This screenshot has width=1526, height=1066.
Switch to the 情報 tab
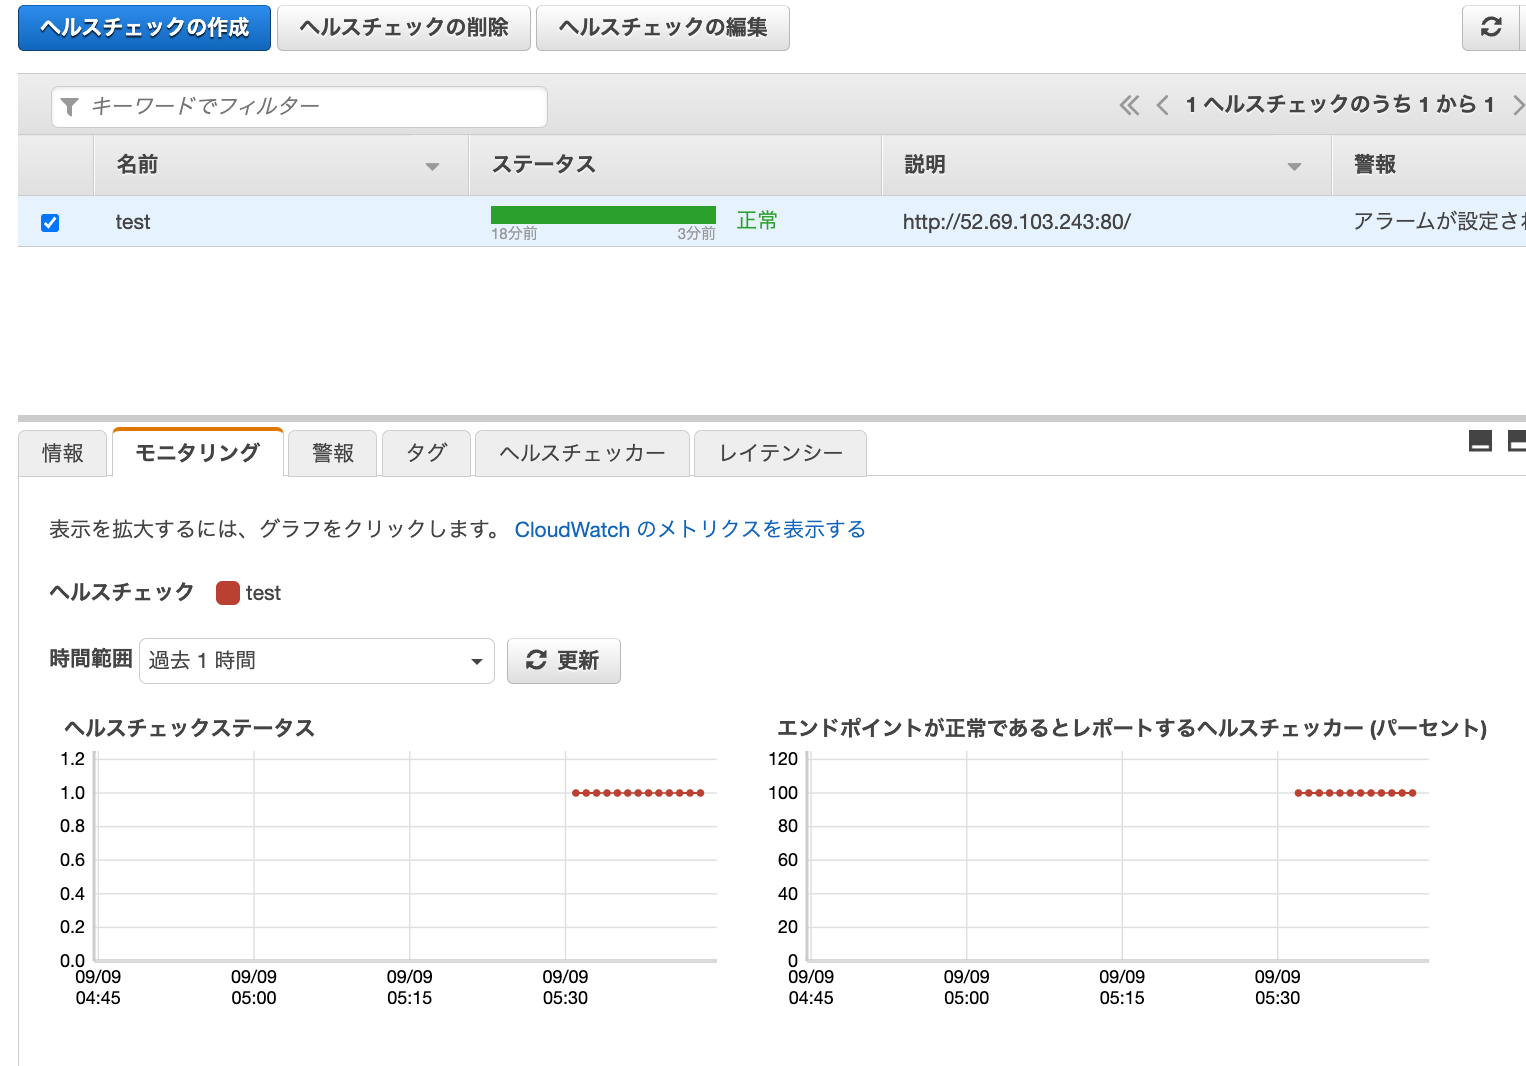coord(63,453)
